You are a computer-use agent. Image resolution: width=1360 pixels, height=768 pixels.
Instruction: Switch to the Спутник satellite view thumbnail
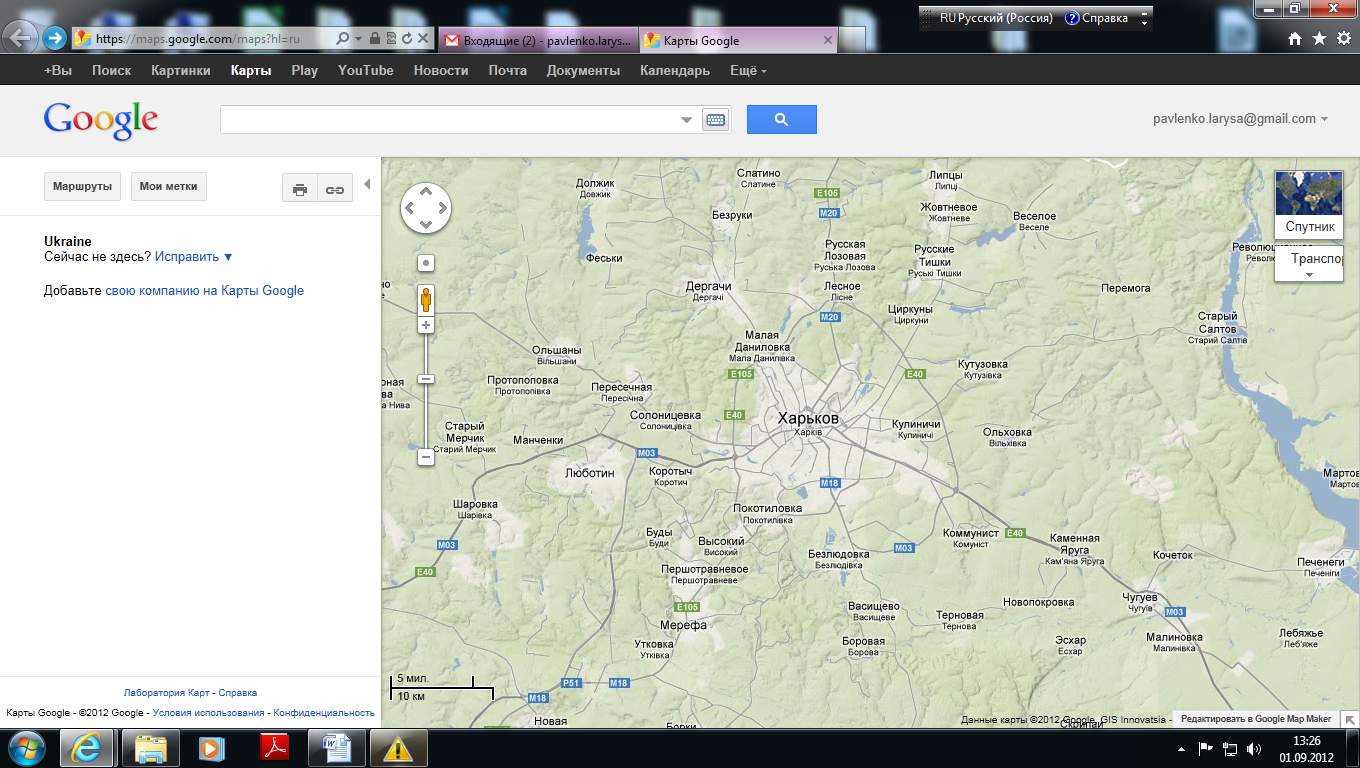[x=1309, y=204]
